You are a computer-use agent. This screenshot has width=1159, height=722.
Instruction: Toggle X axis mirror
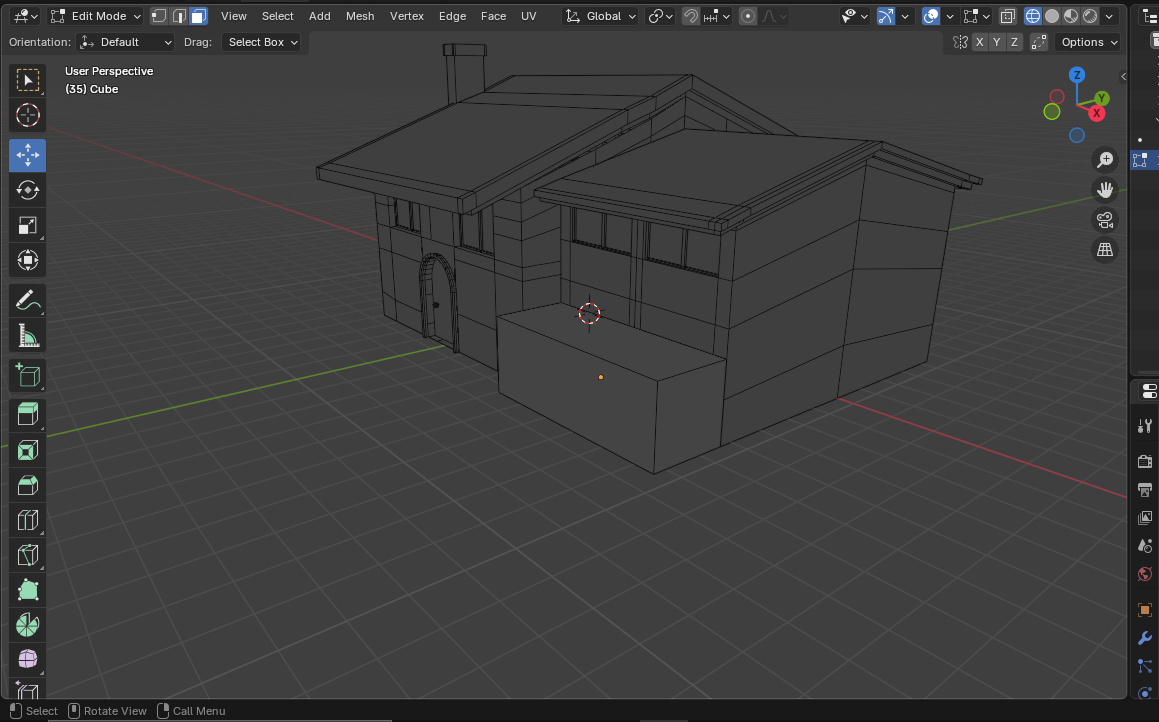tap(979, 42)
